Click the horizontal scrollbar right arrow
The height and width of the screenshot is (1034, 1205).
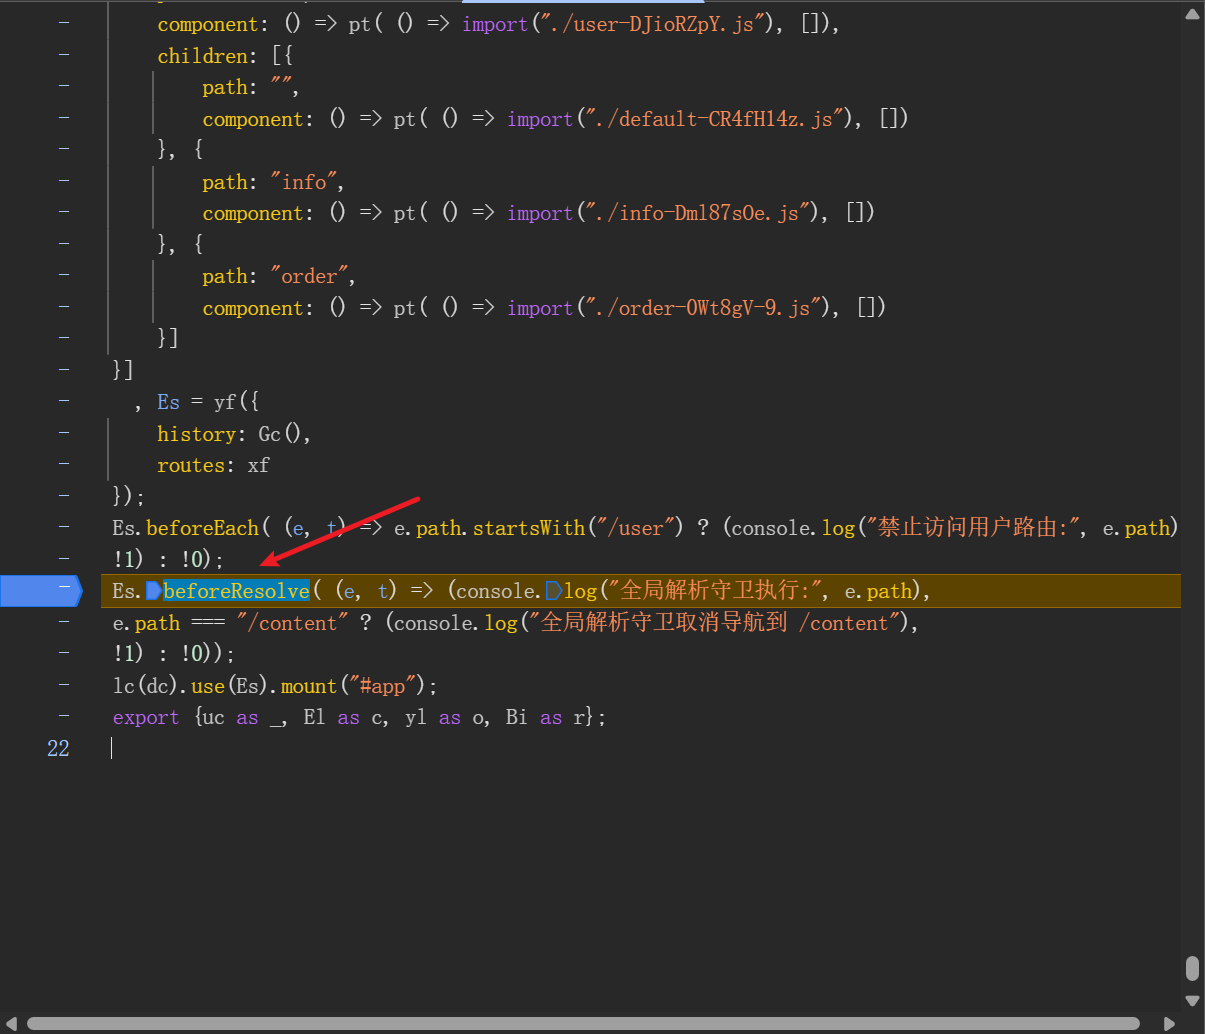click(x=1169, y=1023)
